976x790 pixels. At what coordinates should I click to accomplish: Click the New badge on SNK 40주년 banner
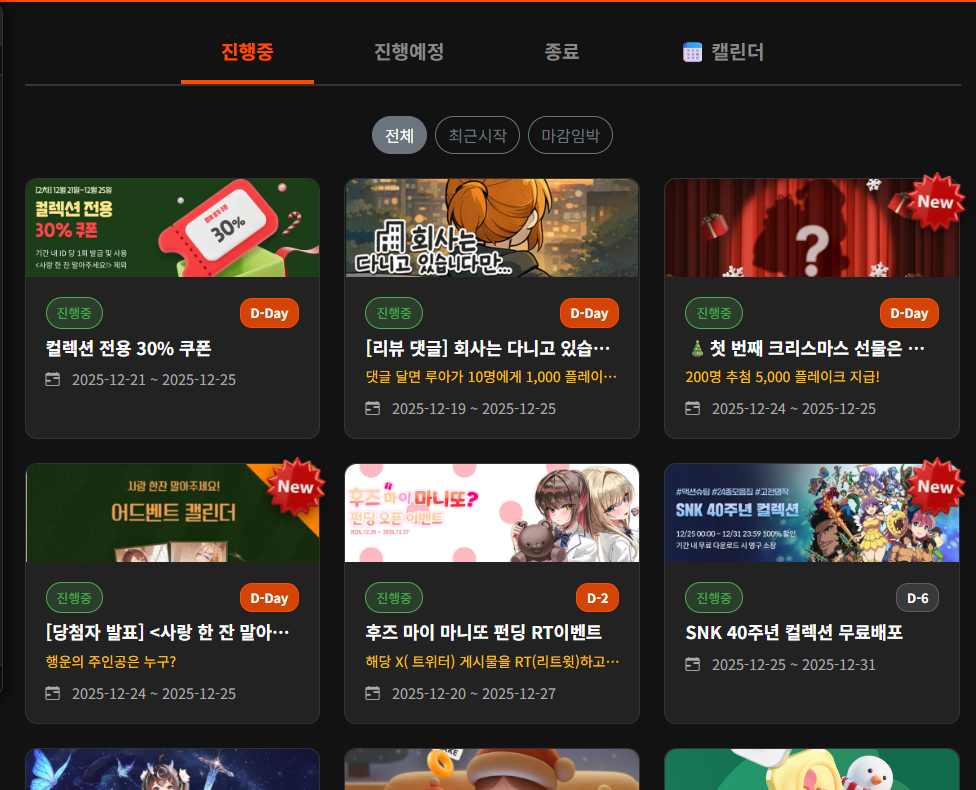[934, 486]
